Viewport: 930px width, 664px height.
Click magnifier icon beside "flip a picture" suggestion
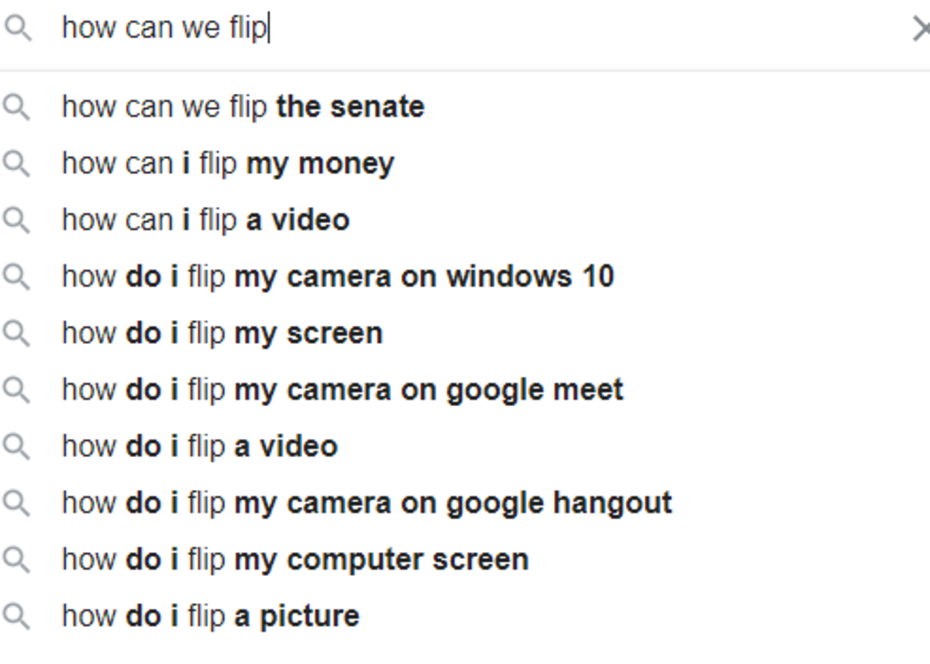tap(17, 616)
